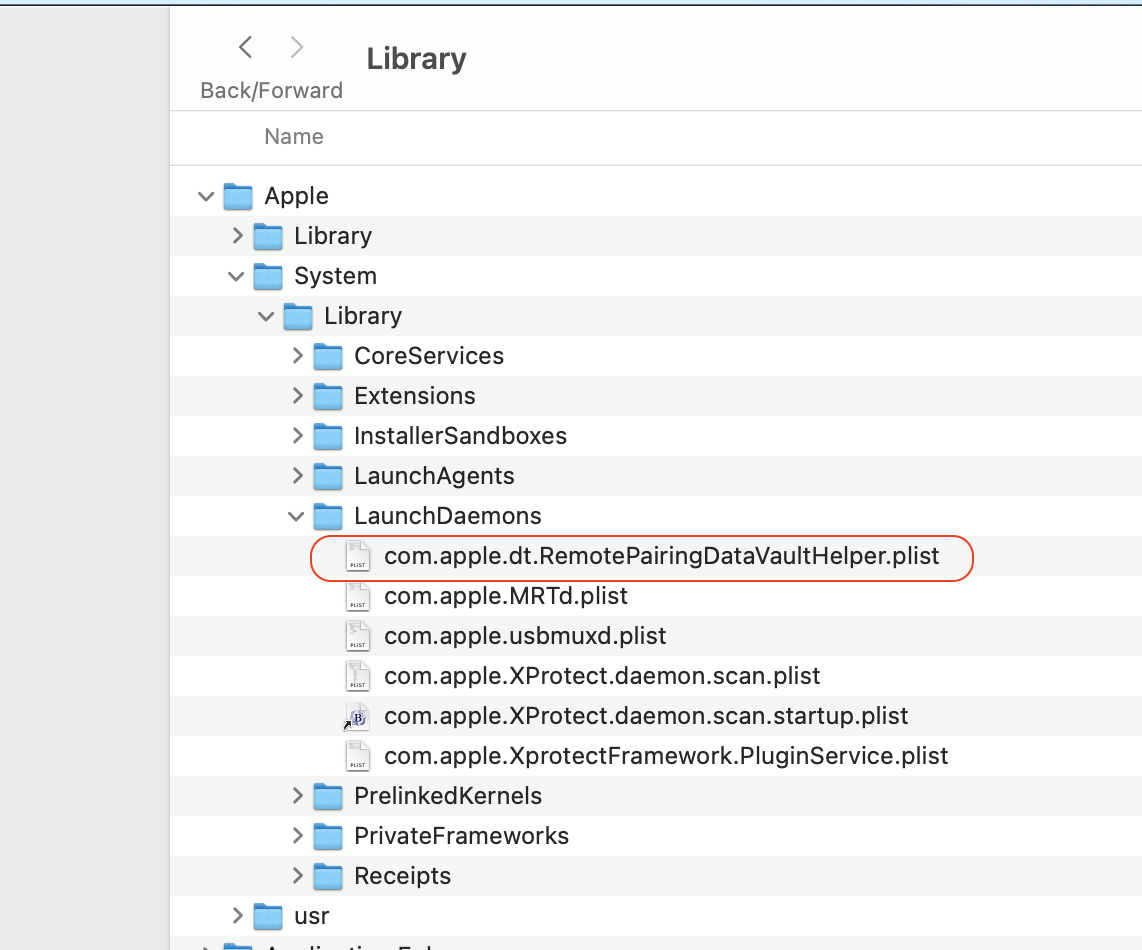Click the PrivateFrameworks folder name

(x=461, y=836)
